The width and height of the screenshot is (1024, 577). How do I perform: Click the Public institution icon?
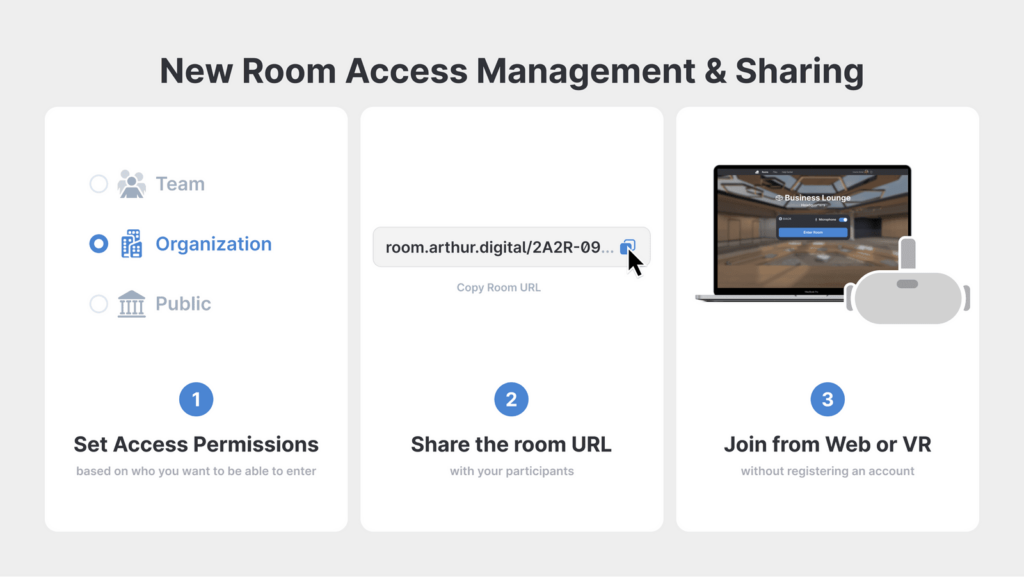coord(131,304)
